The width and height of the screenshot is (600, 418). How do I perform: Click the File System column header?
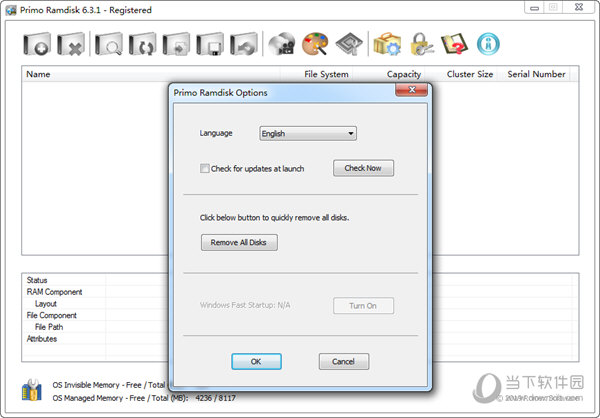316,74
